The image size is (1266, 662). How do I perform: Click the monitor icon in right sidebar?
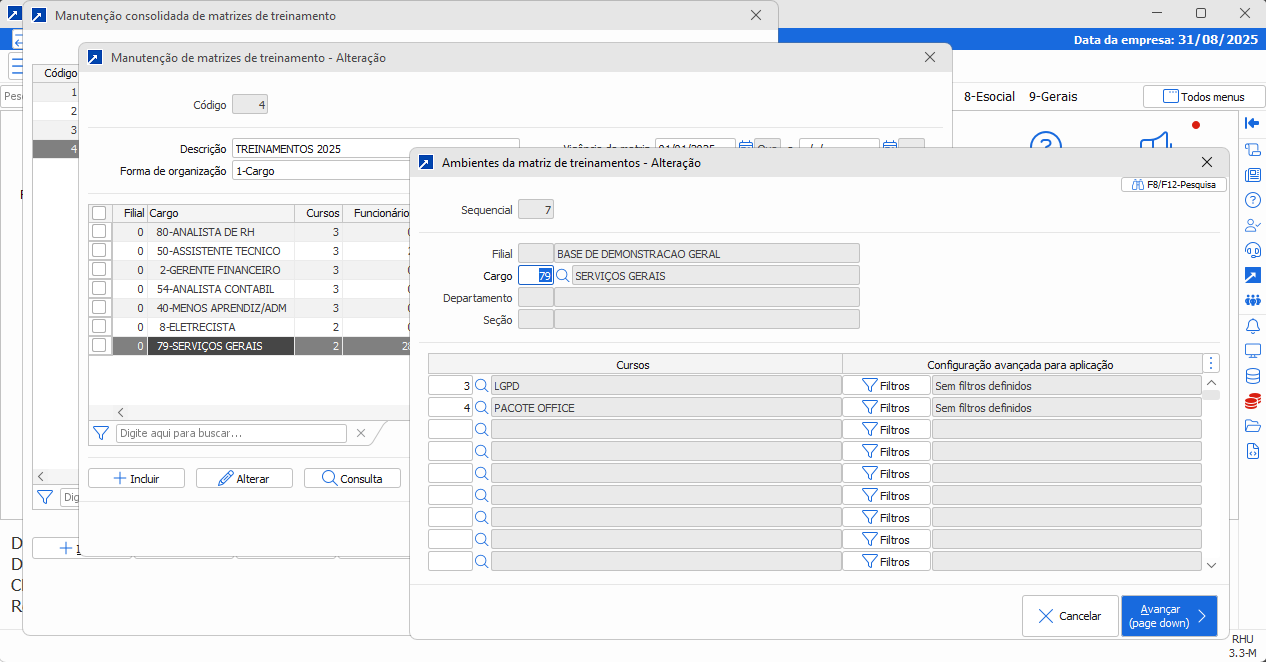click(x=1252, y=351)
